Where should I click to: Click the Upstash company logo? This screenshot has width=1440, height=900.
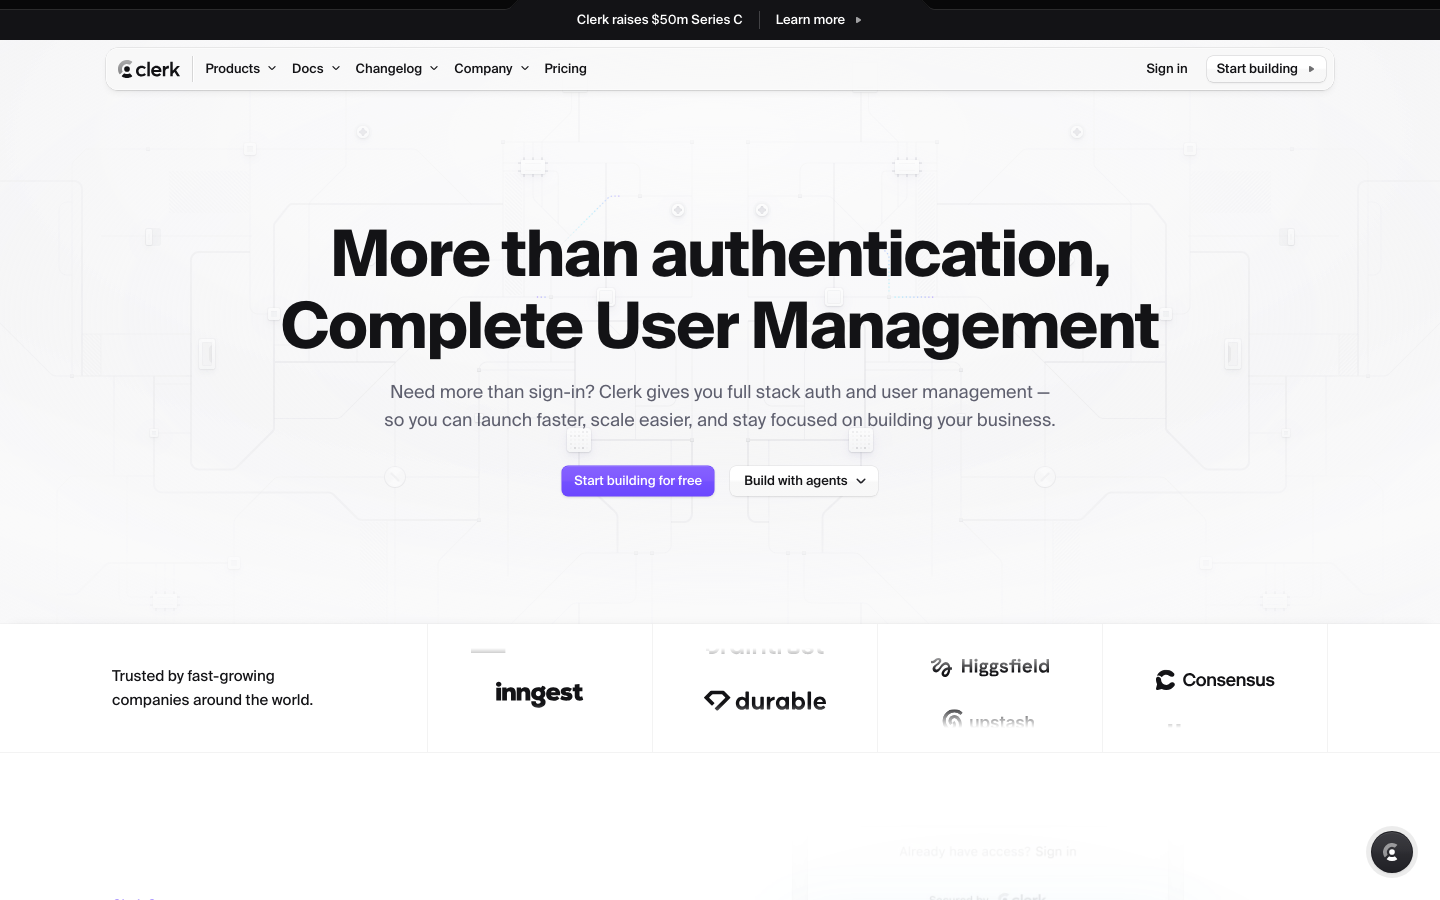(989, 721)
